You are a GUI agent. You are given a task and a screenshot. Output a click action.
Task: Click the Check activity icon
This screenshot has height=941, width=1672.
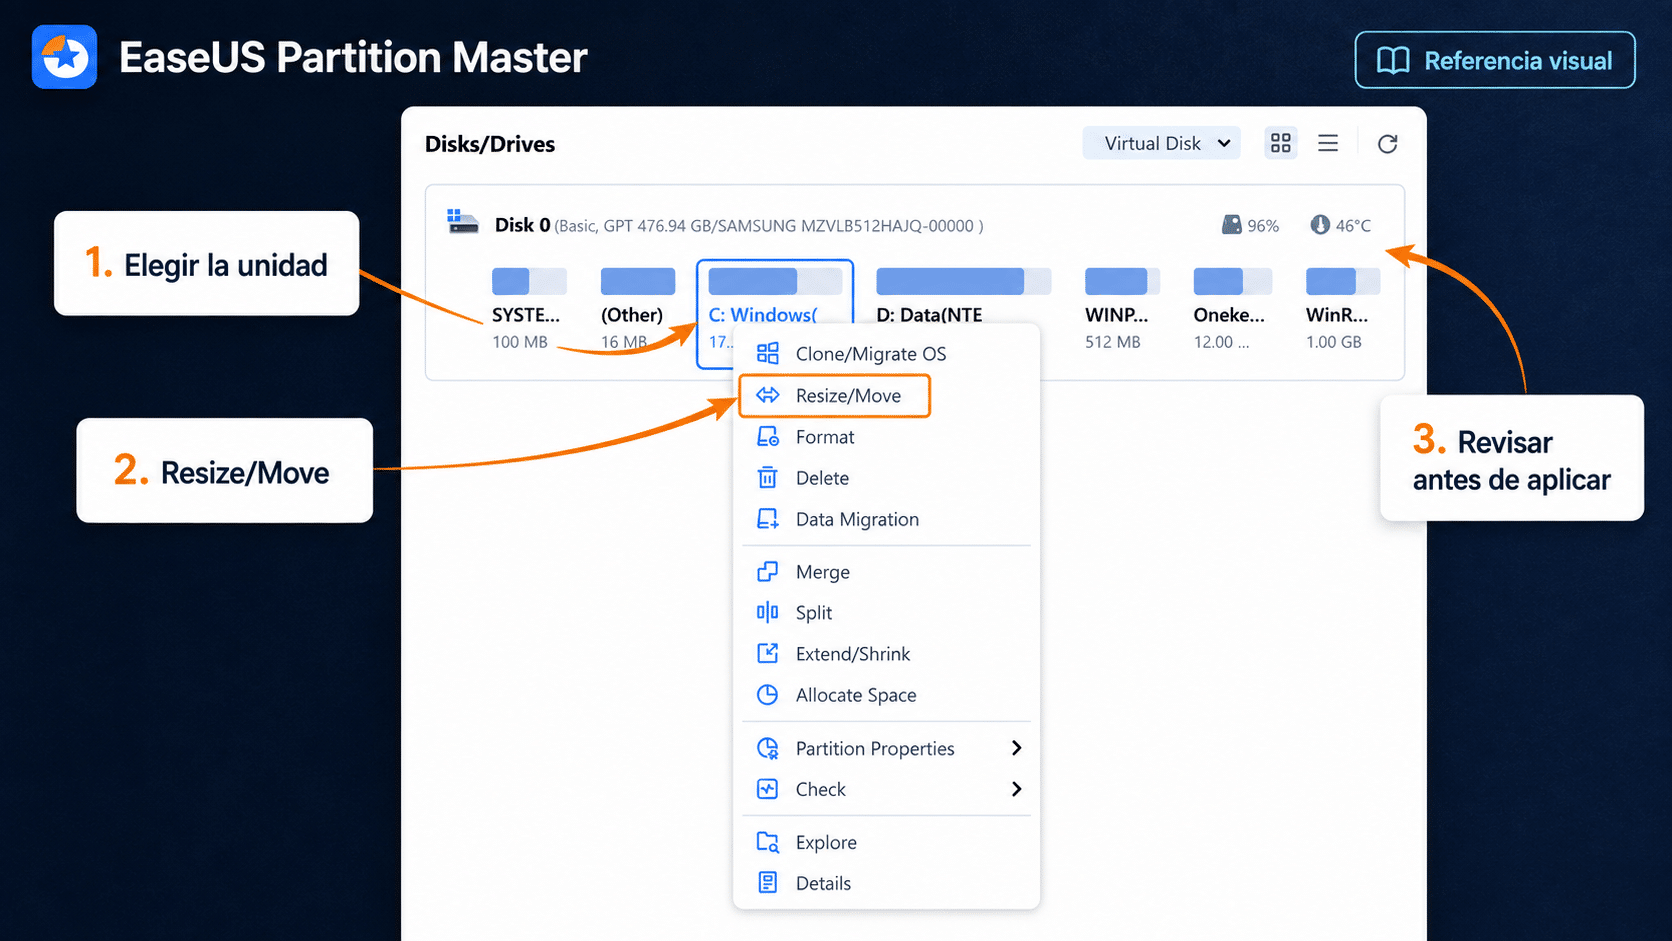pos(768,789)
